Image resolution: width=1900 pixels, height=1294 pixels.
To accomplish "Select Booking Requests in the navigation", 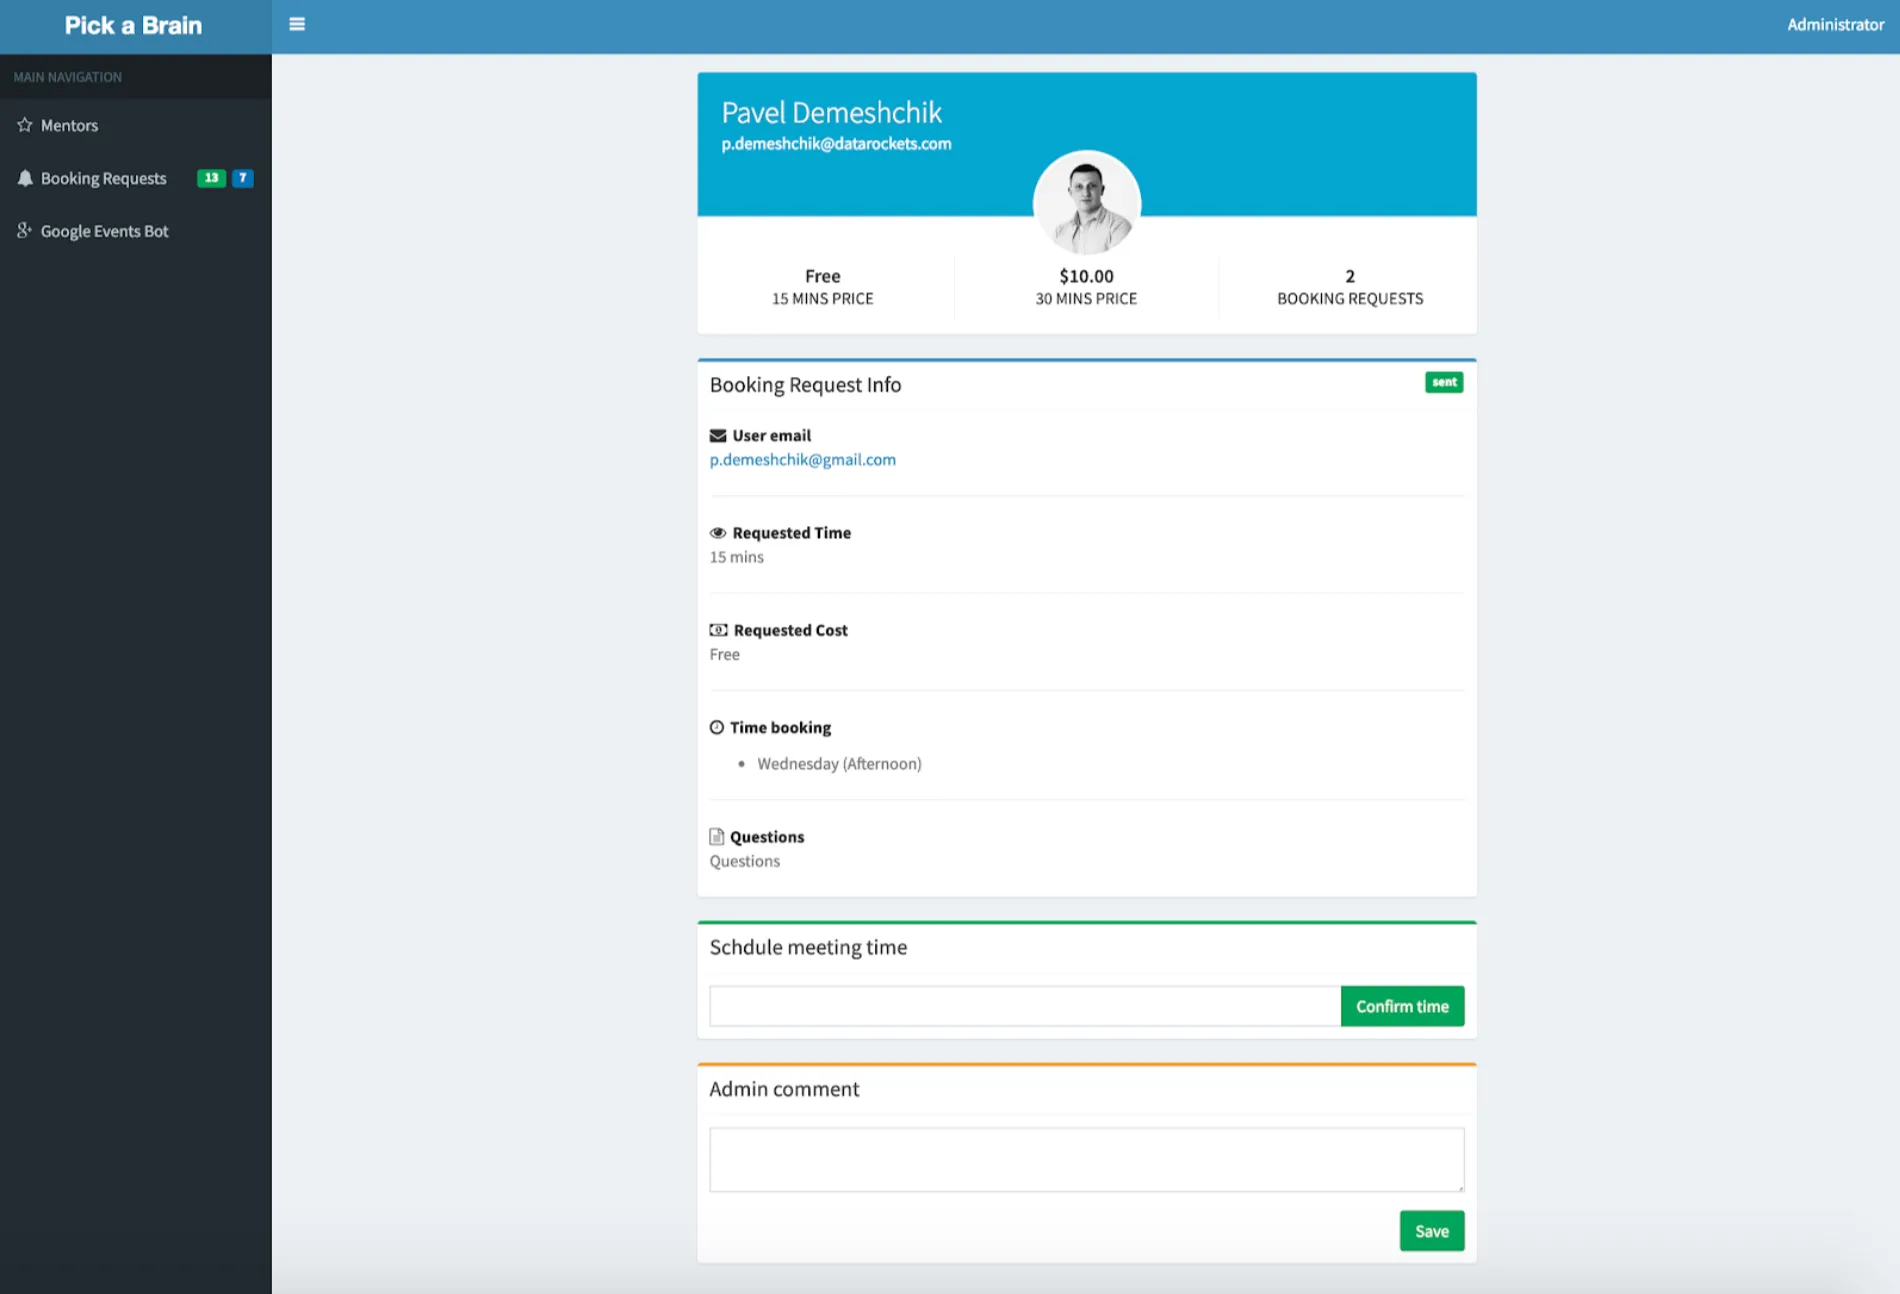I will 103,177.
